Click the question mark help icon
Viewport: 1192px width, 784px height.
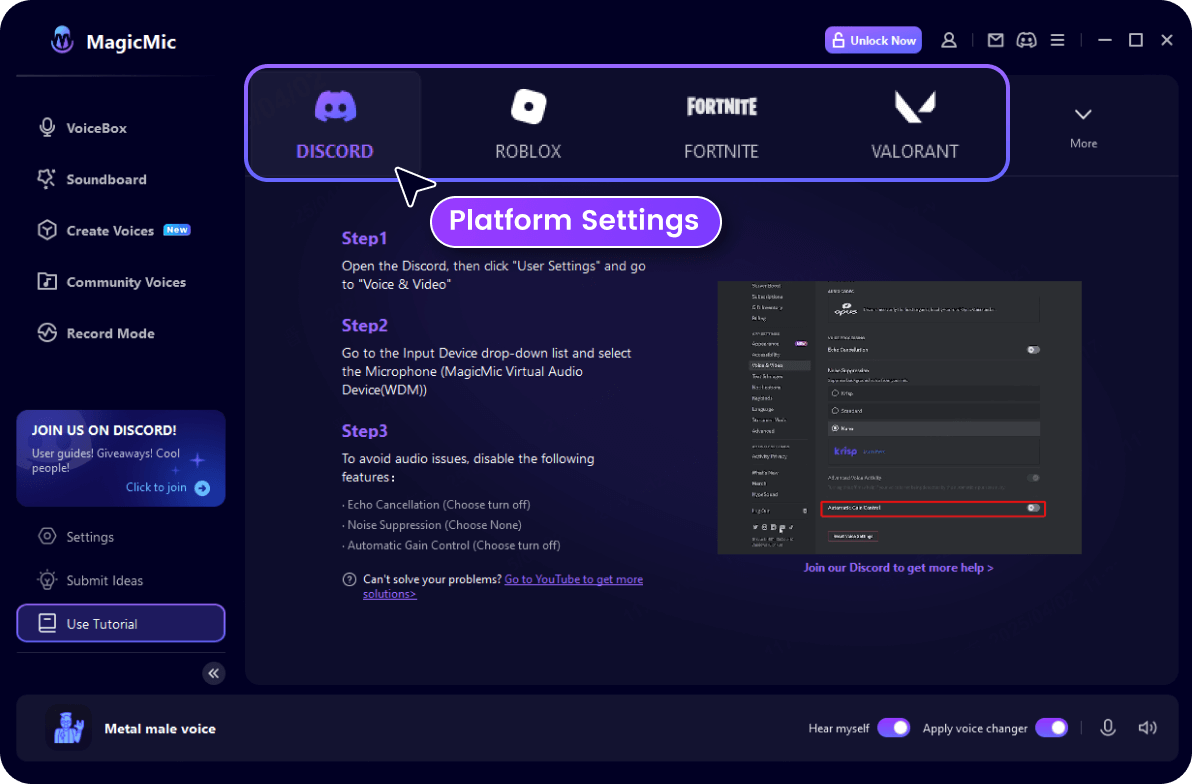click(x=349, y=579)
